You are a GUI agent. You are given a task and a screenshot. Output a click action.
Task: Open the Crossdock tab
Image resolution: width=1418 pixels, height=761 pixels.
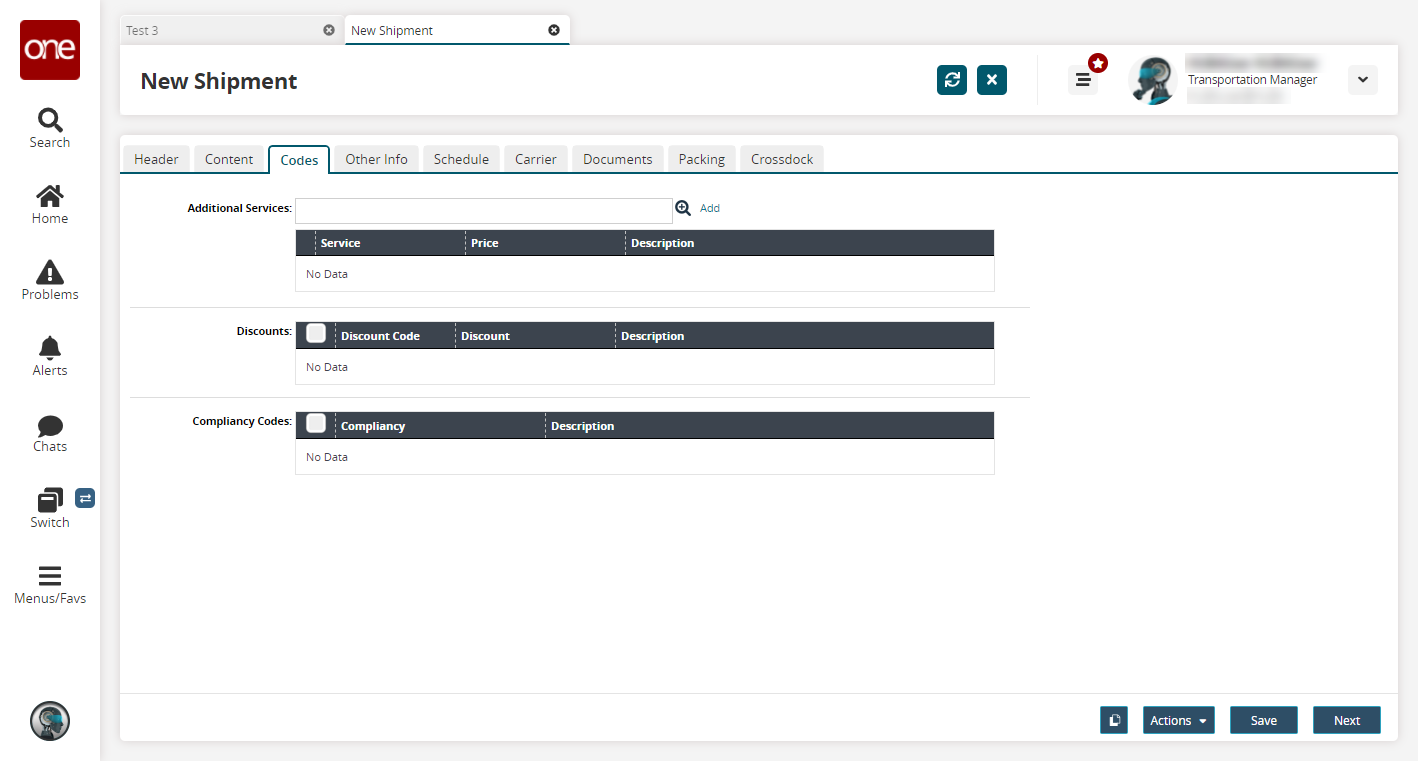pyautogui.click(x=782, y=159)
